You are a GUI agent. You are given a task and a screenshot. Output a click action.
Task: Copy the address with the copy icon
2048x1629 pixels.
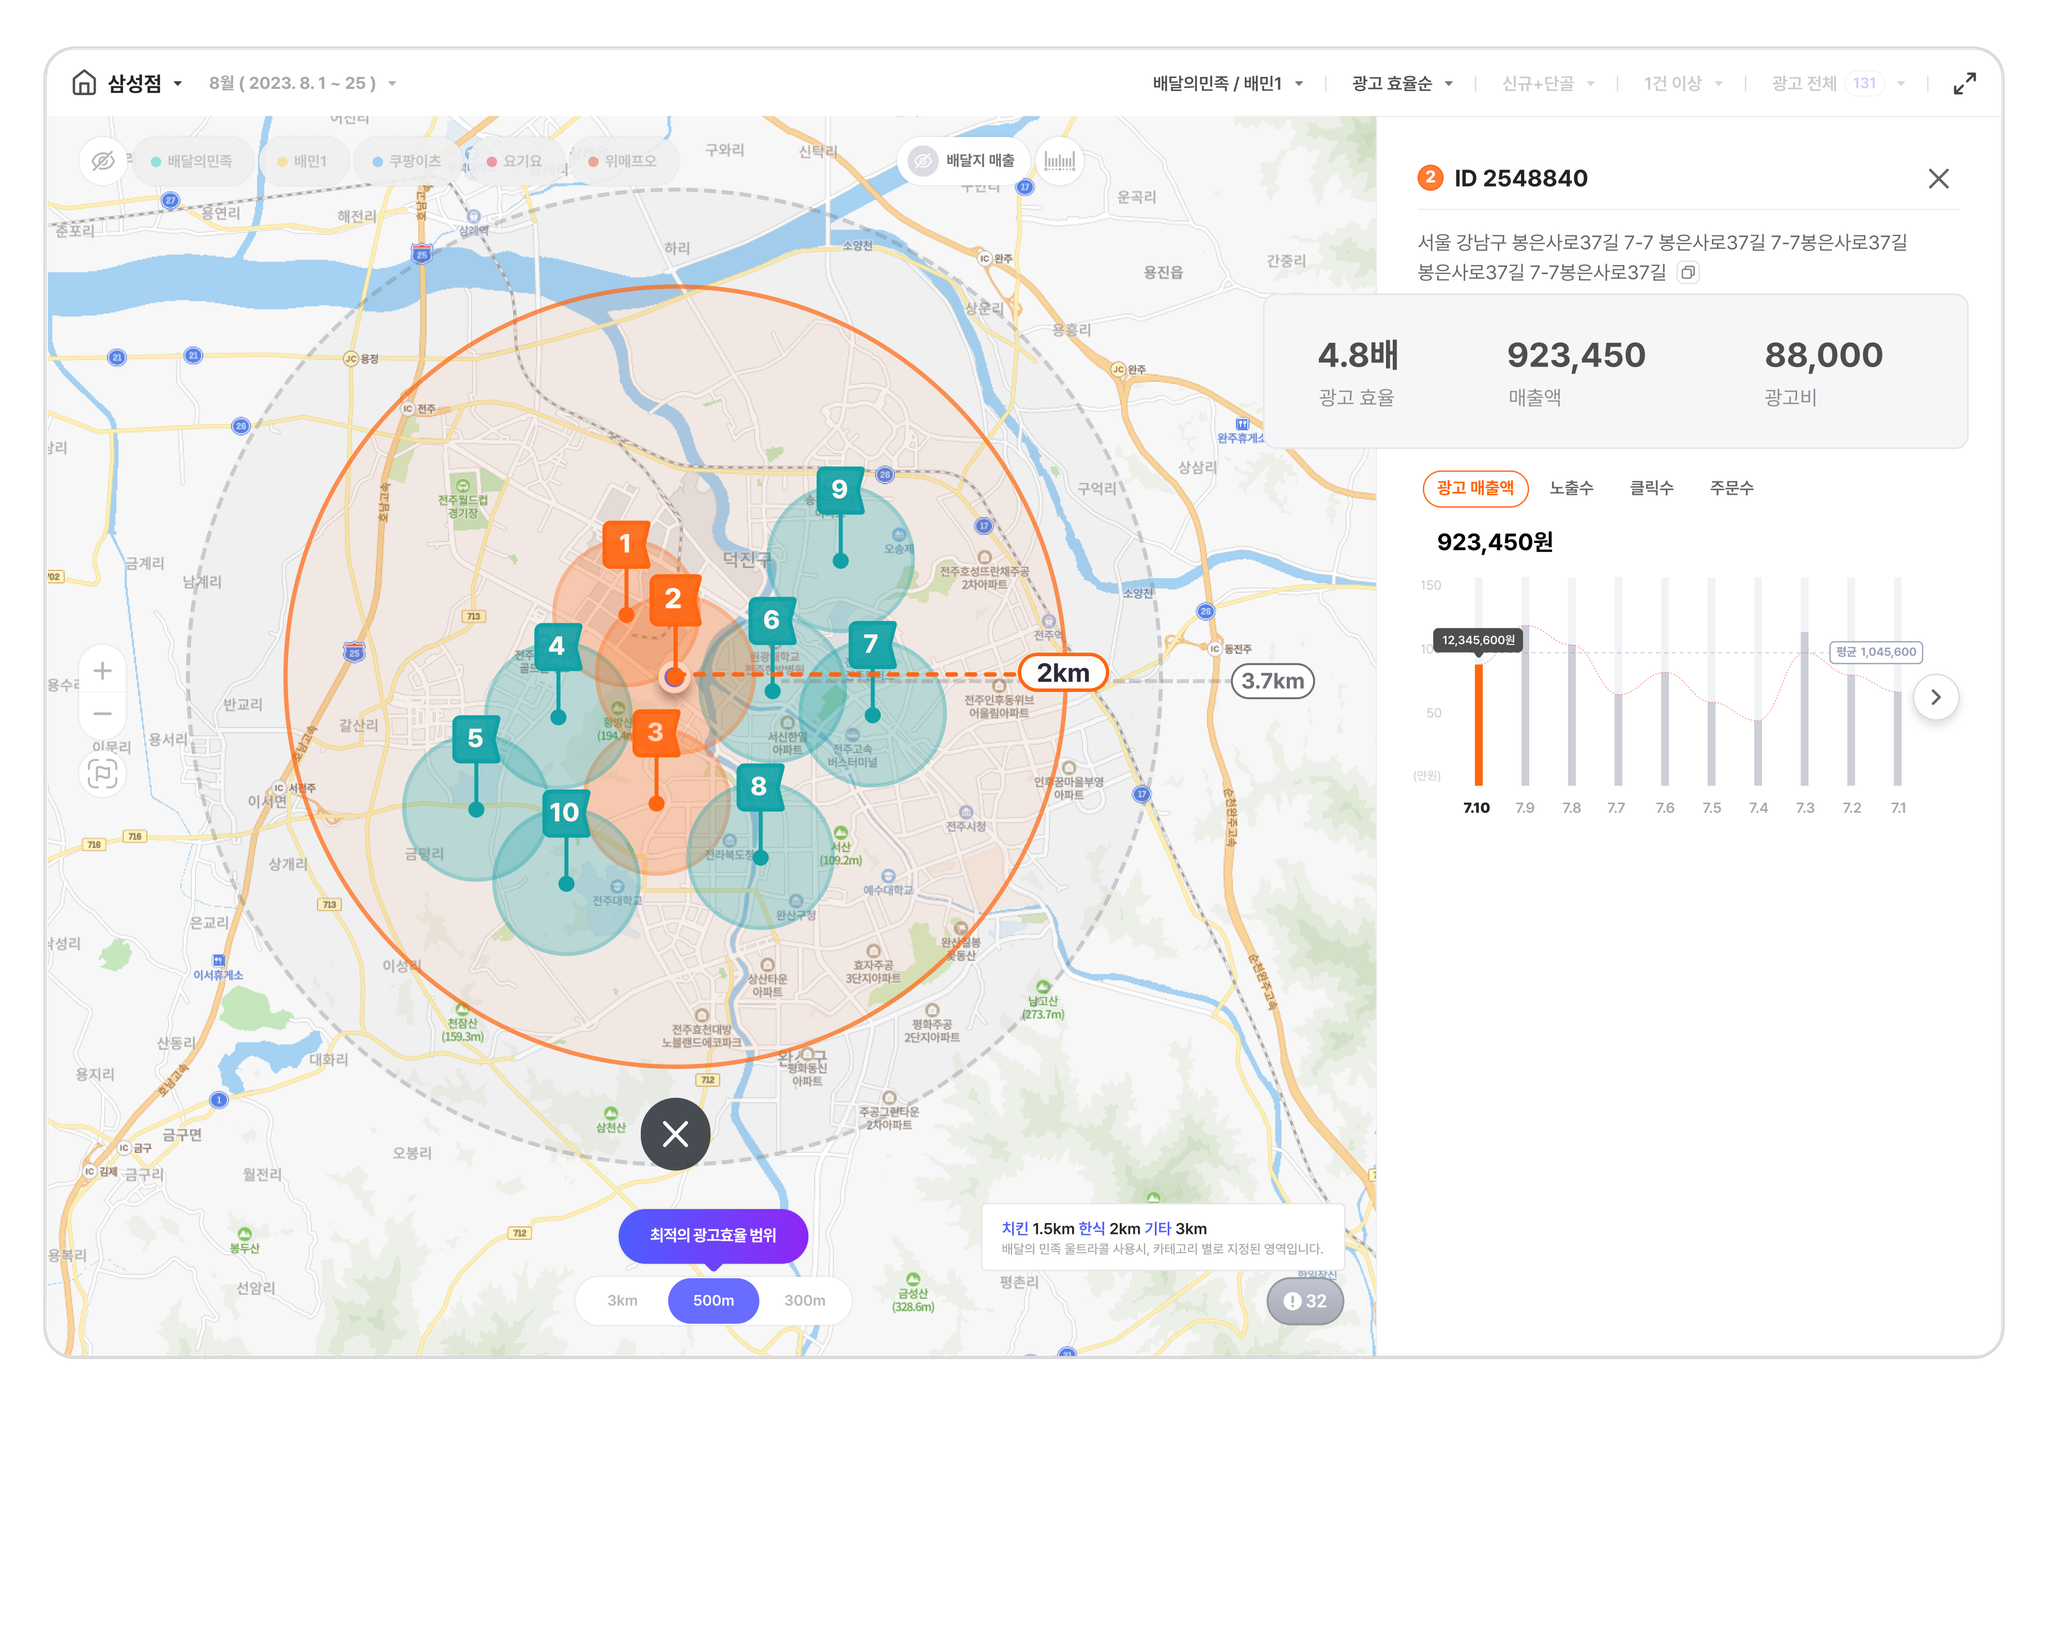tap(1688, 272)
